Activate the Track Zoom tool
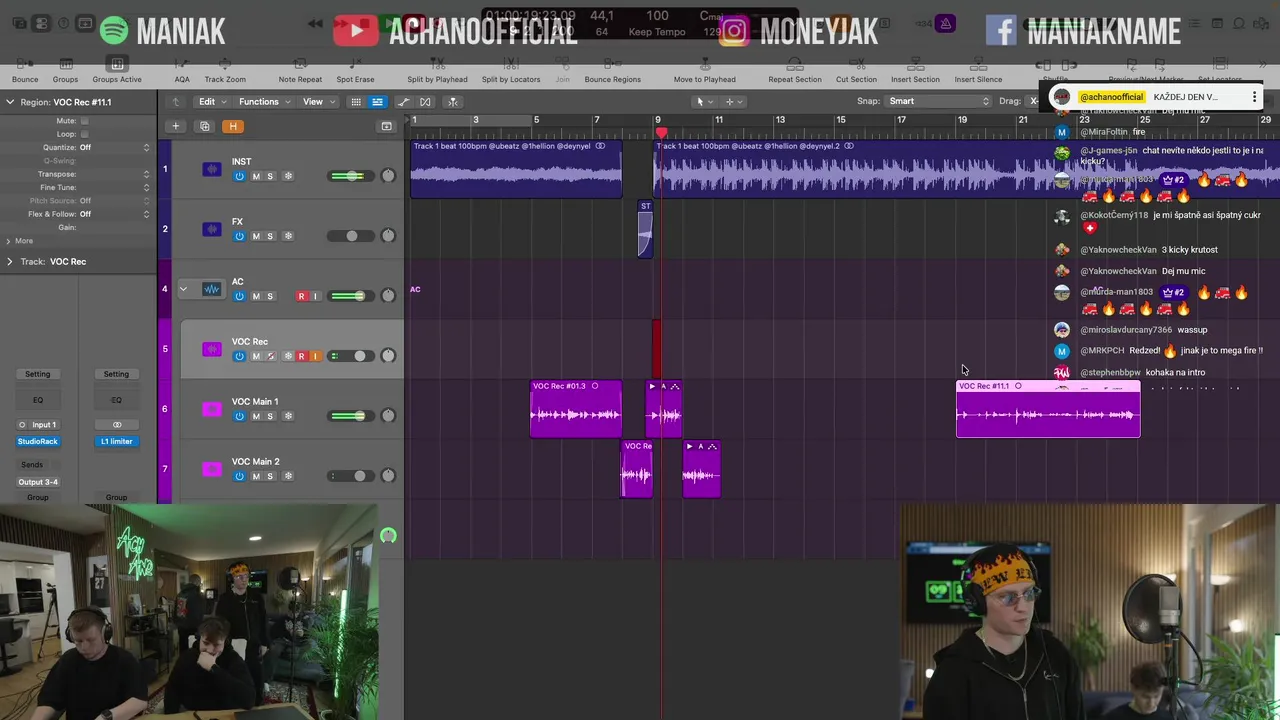Screen dimensions: 1280x720 (225, 65)
